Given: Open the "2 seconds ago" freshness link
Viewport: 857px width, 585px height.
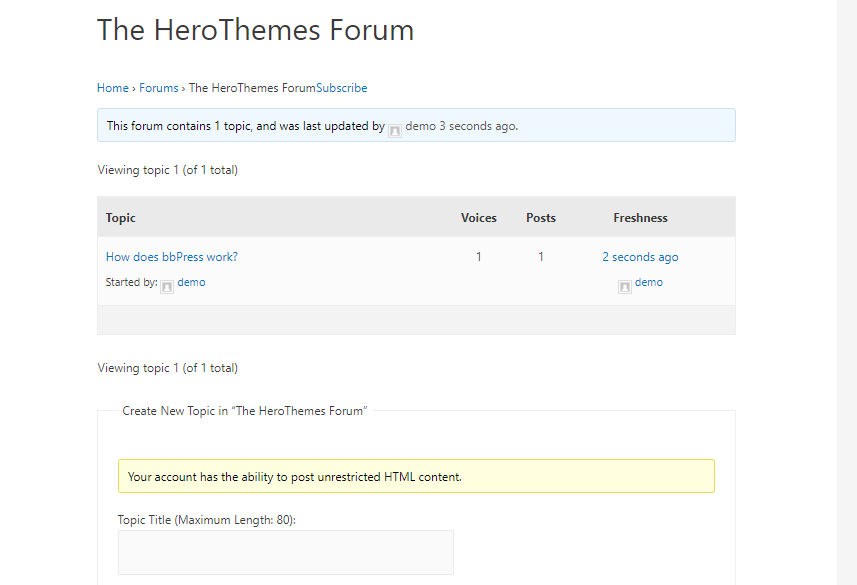Looking at the screenshot, I should click(640, 257).
